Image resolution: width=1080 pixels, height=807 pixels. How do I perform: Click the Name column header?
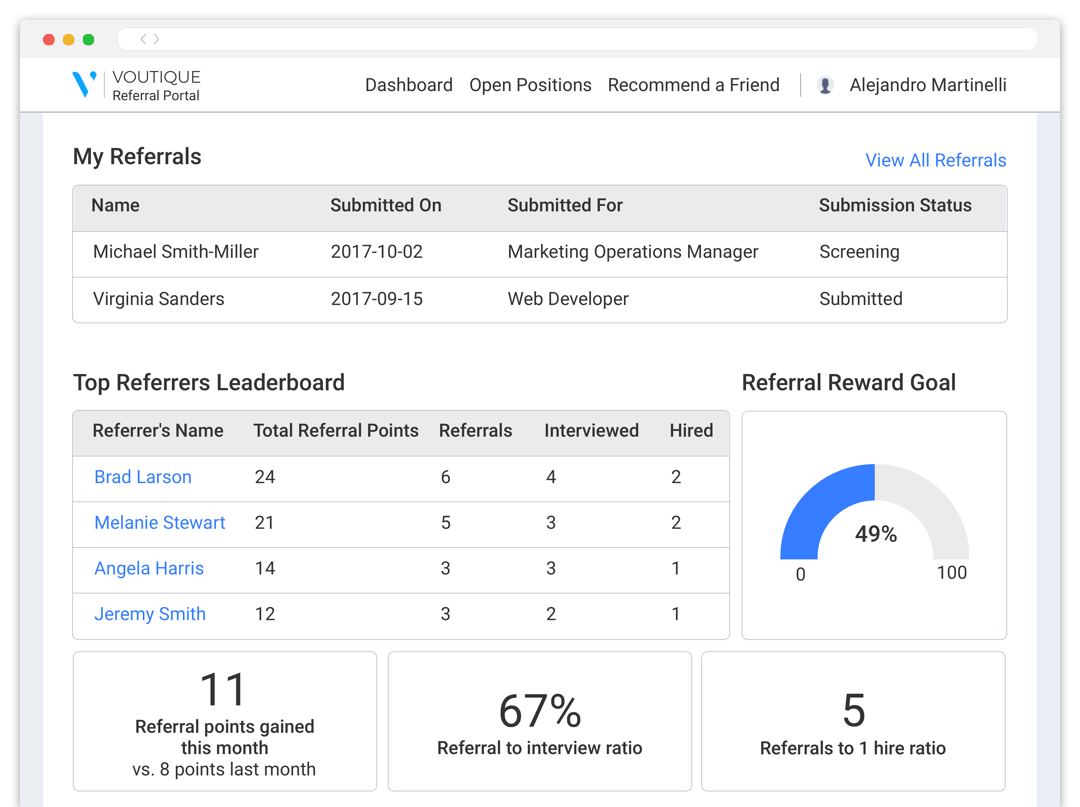pos(116,205)
